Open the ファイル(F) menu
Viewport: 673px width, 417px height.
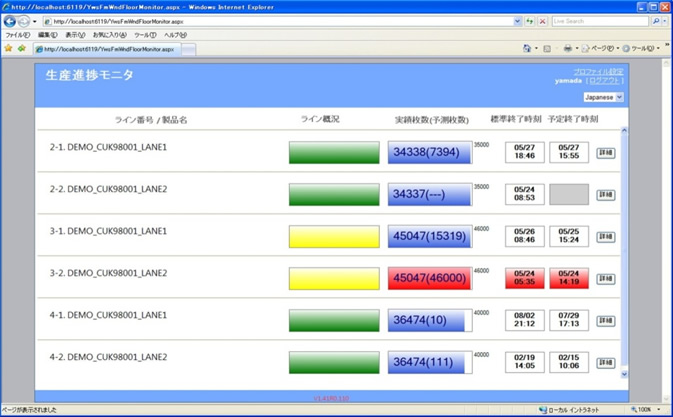tap(17, 35)
